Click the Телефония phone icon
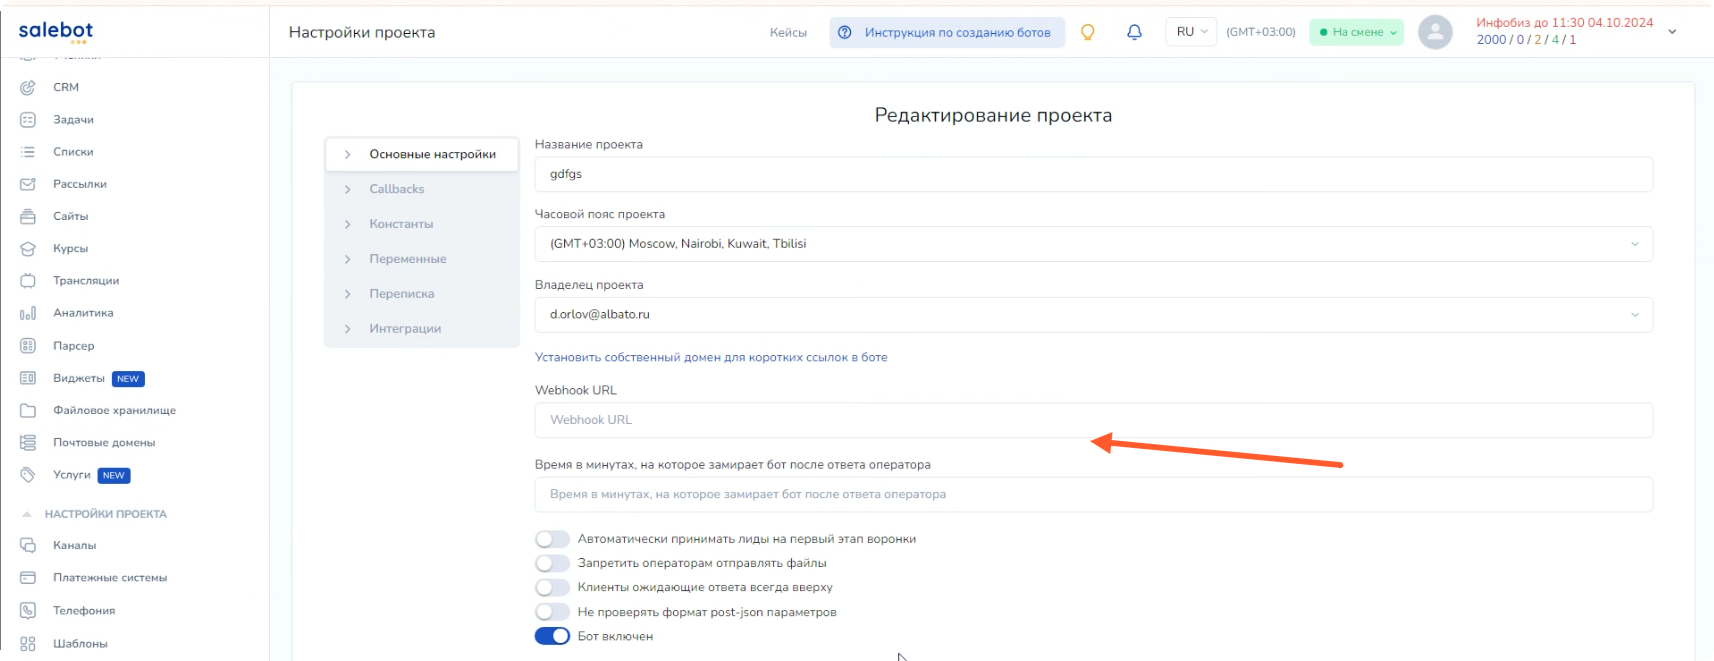Screen dimensions: 1714x661 tap(28, 610)
